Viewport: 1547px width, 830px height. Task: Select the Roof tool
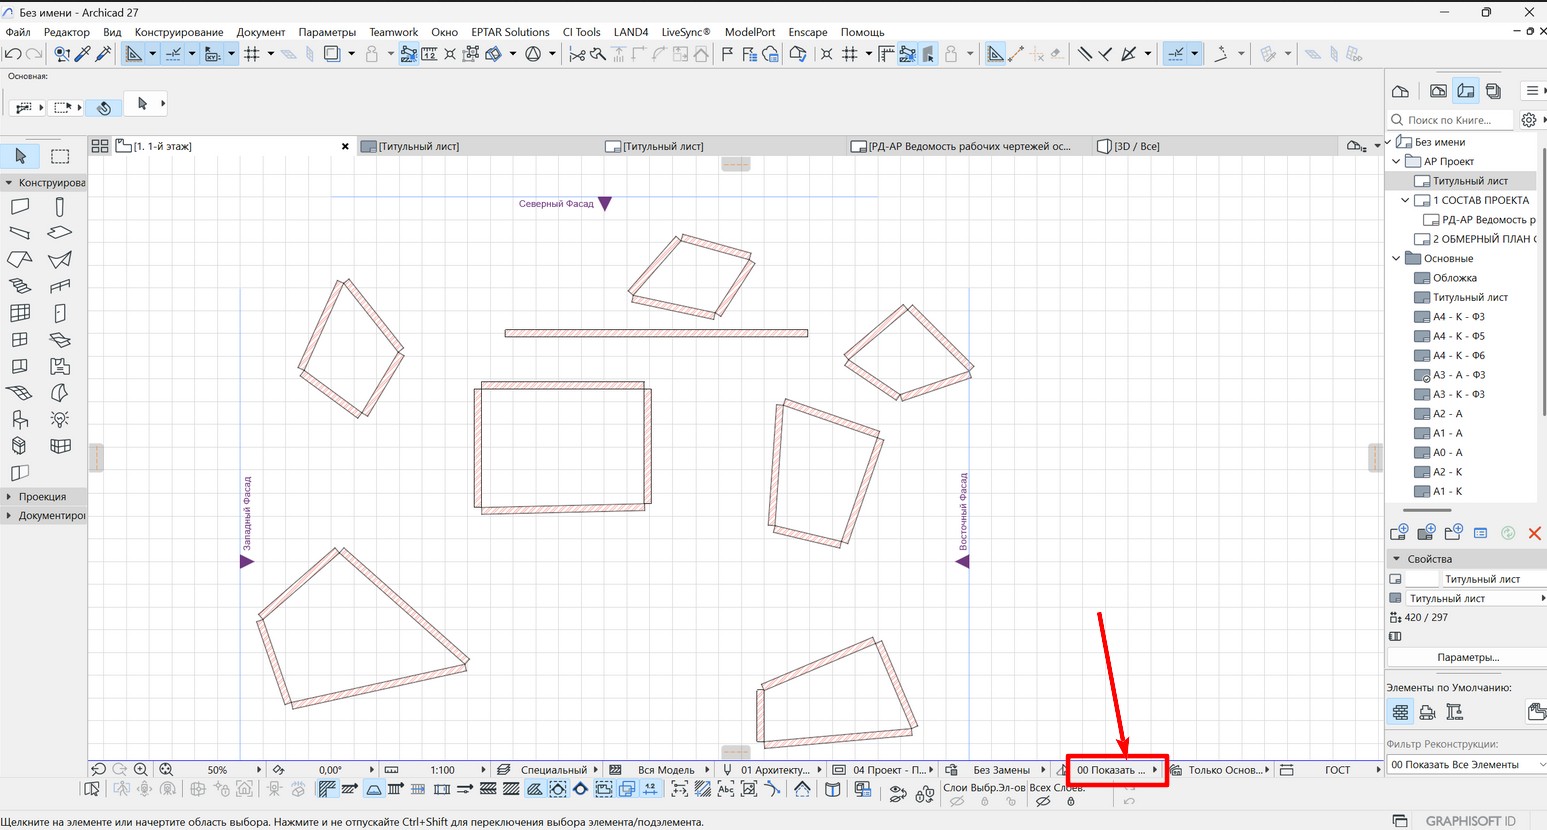(20, 260)
